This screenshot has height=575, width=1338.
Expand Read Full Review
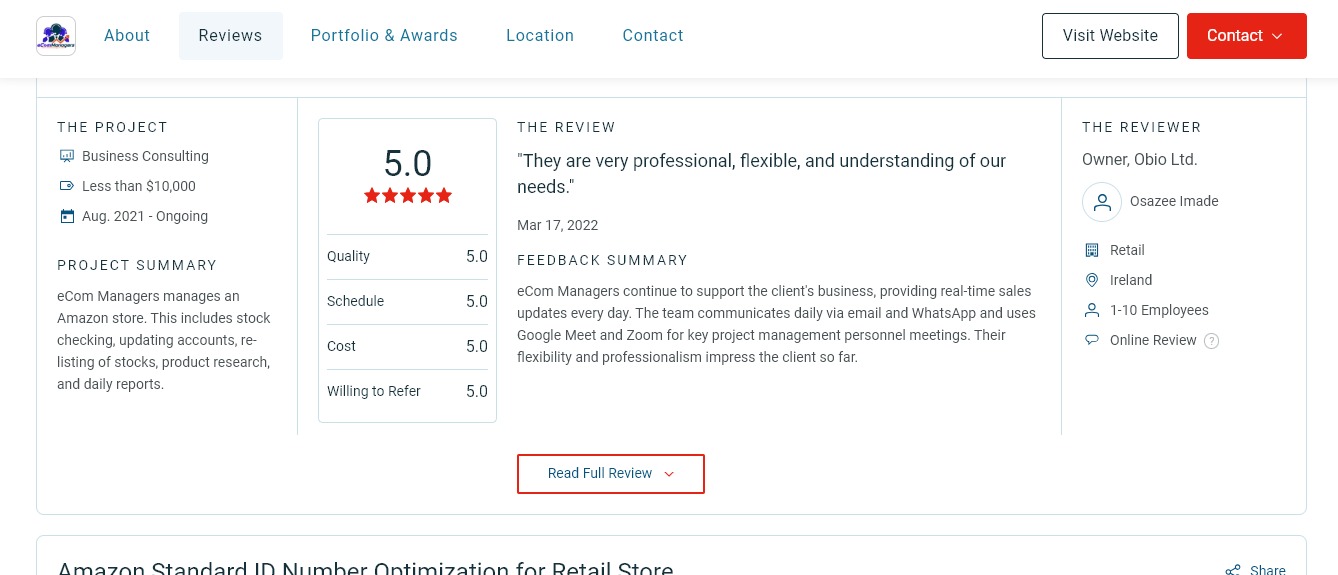610,474
